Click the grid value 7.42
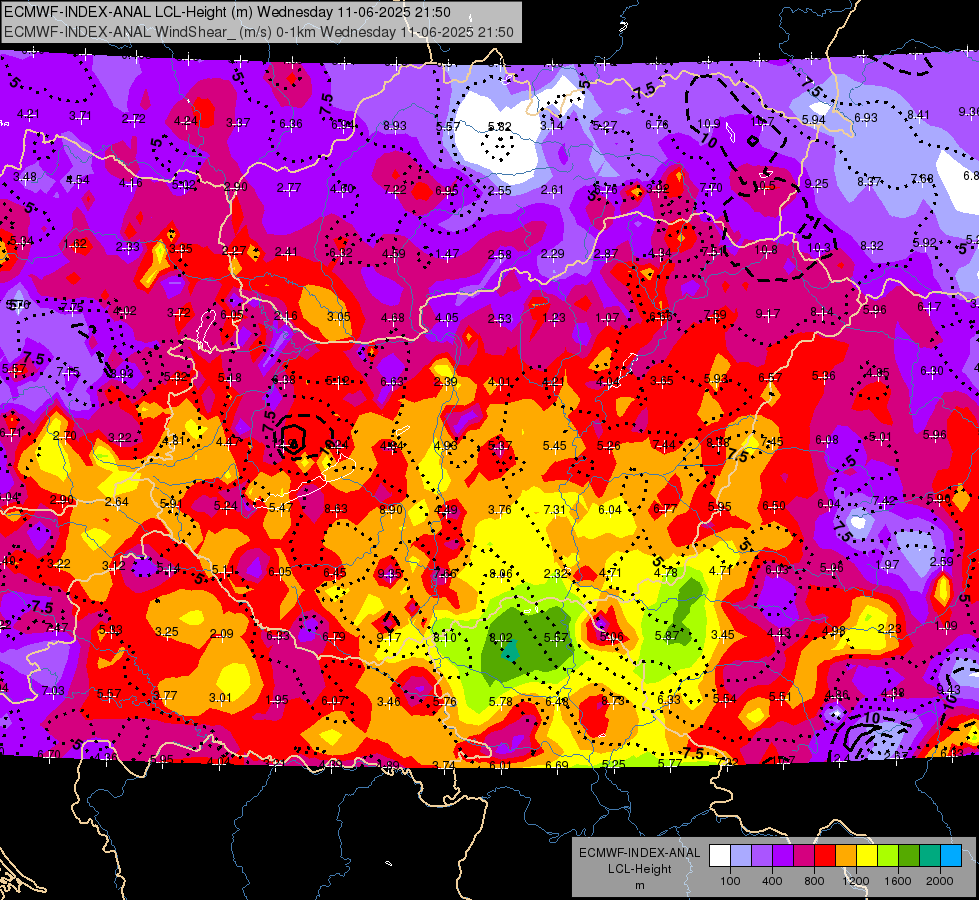 [884, 500]
